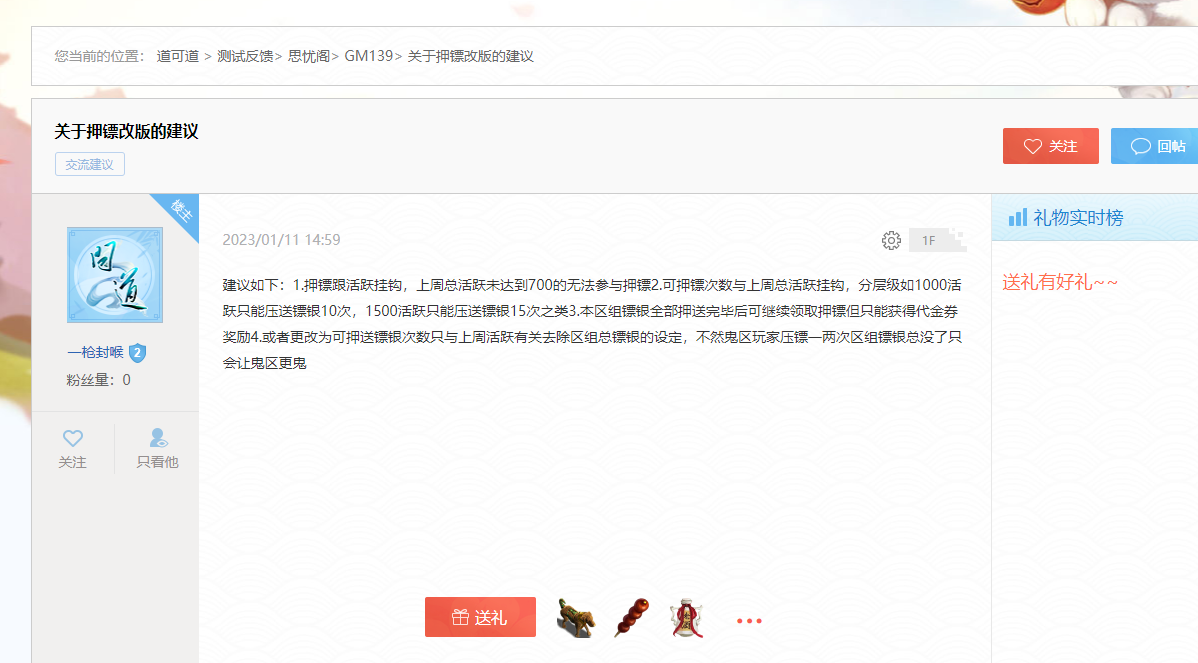Click the red 送礼 gift button
Screen dimensions: 1198x663
click(x=481, y=617)
